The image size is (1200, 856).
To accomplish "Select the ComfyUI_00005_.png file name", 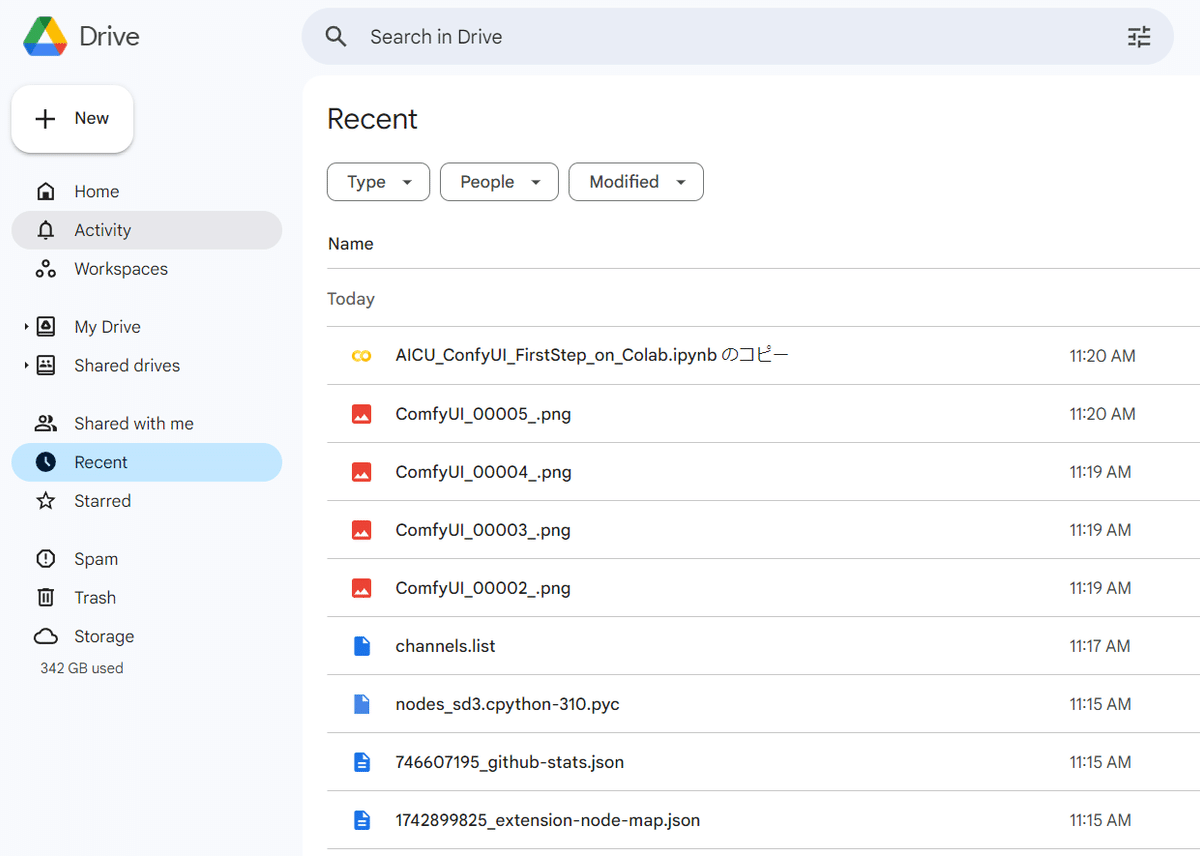I will (x=483, y=414).
